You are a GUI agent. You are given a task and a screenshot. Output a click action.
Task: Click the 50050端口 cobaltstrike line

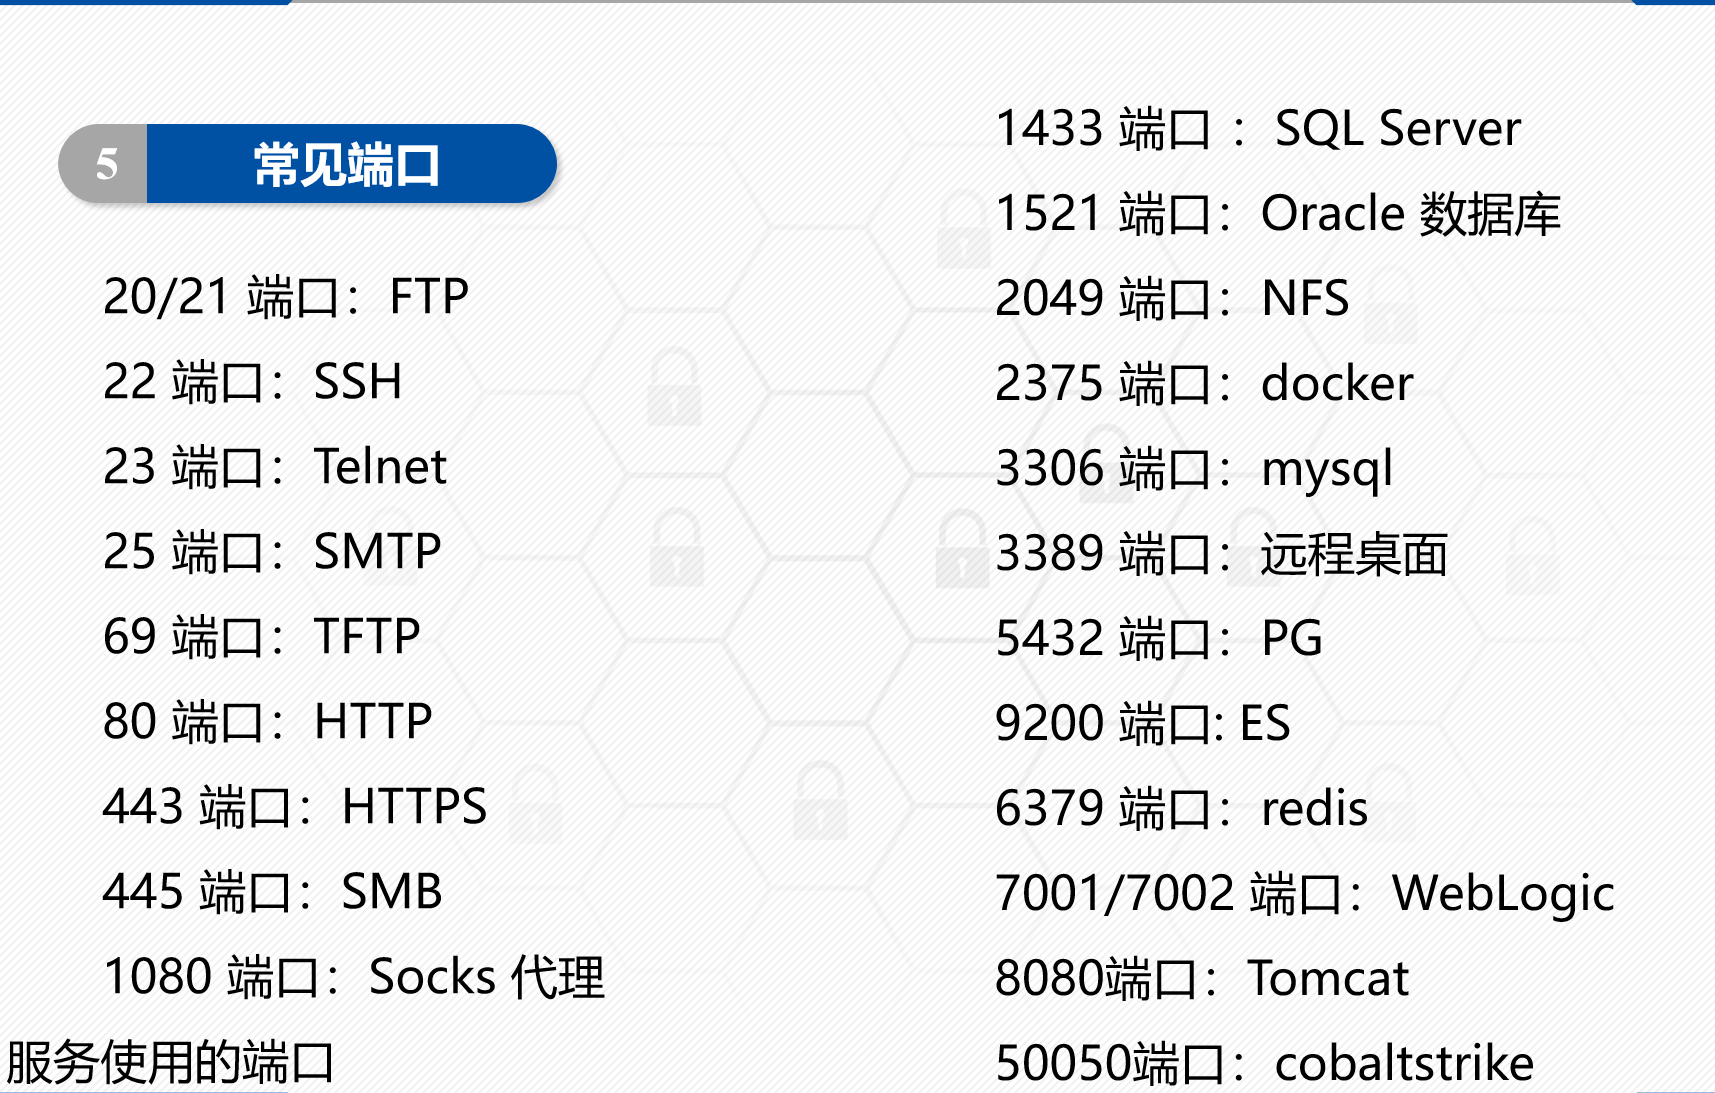pyautogui.click(x=1264, y=1064)
